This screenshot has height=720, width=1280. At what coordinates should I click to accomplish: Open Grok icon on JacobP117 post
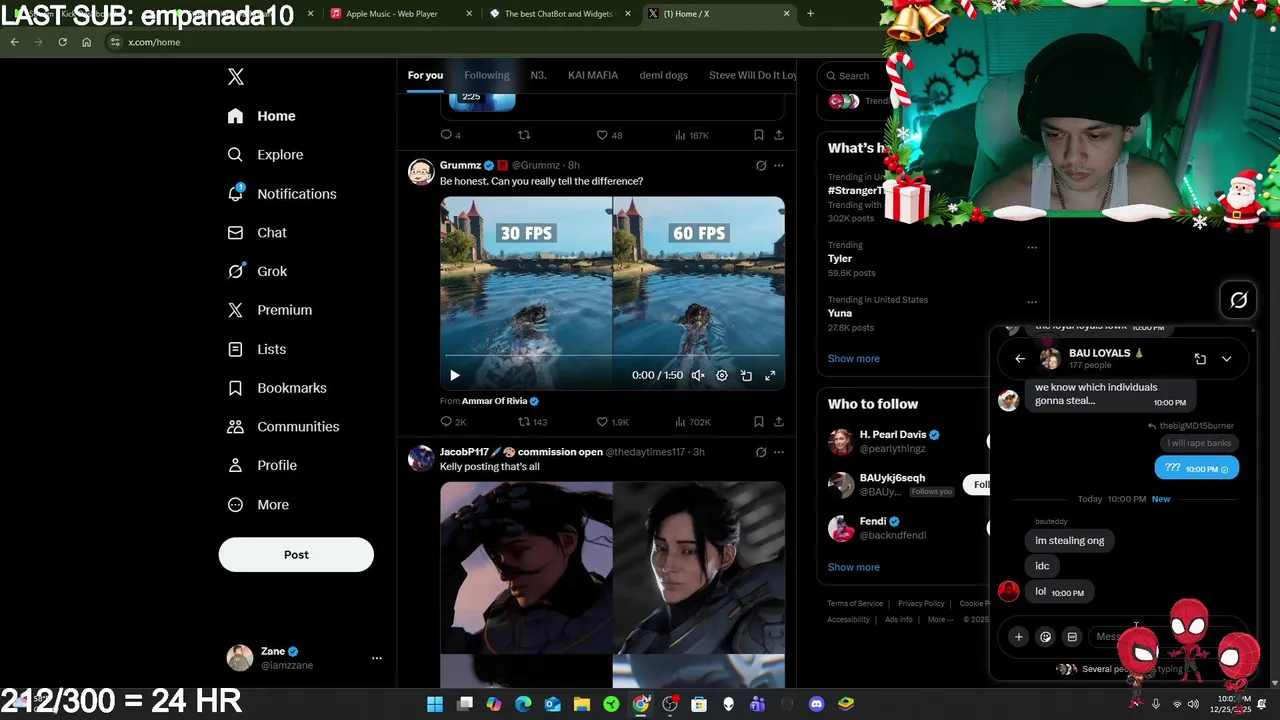[761, 452]
